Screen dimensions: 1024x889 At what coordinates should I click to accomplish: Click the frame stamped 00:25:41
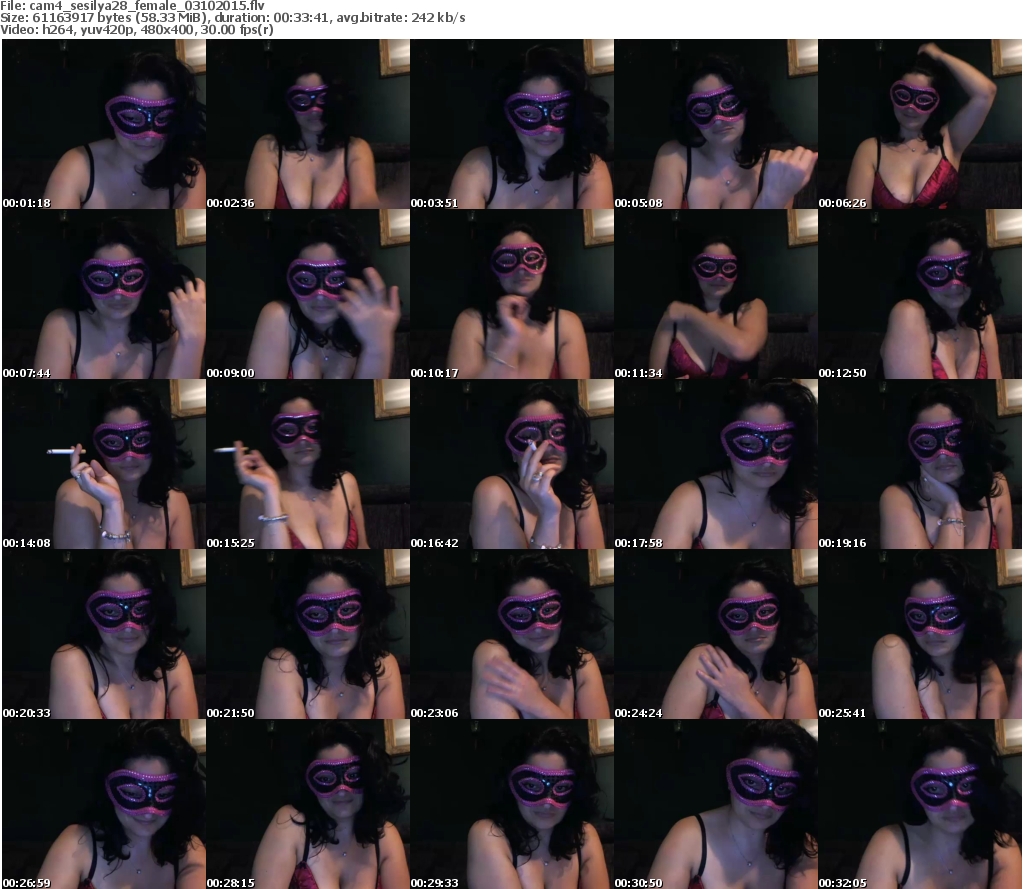coord(920,634)
